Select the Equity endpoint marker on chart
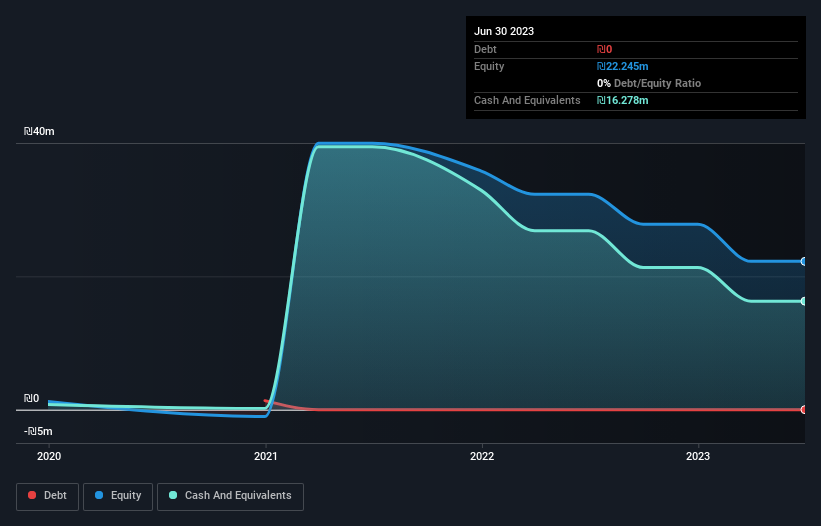The height and width of the screenshot is (526, 821). 803,261
